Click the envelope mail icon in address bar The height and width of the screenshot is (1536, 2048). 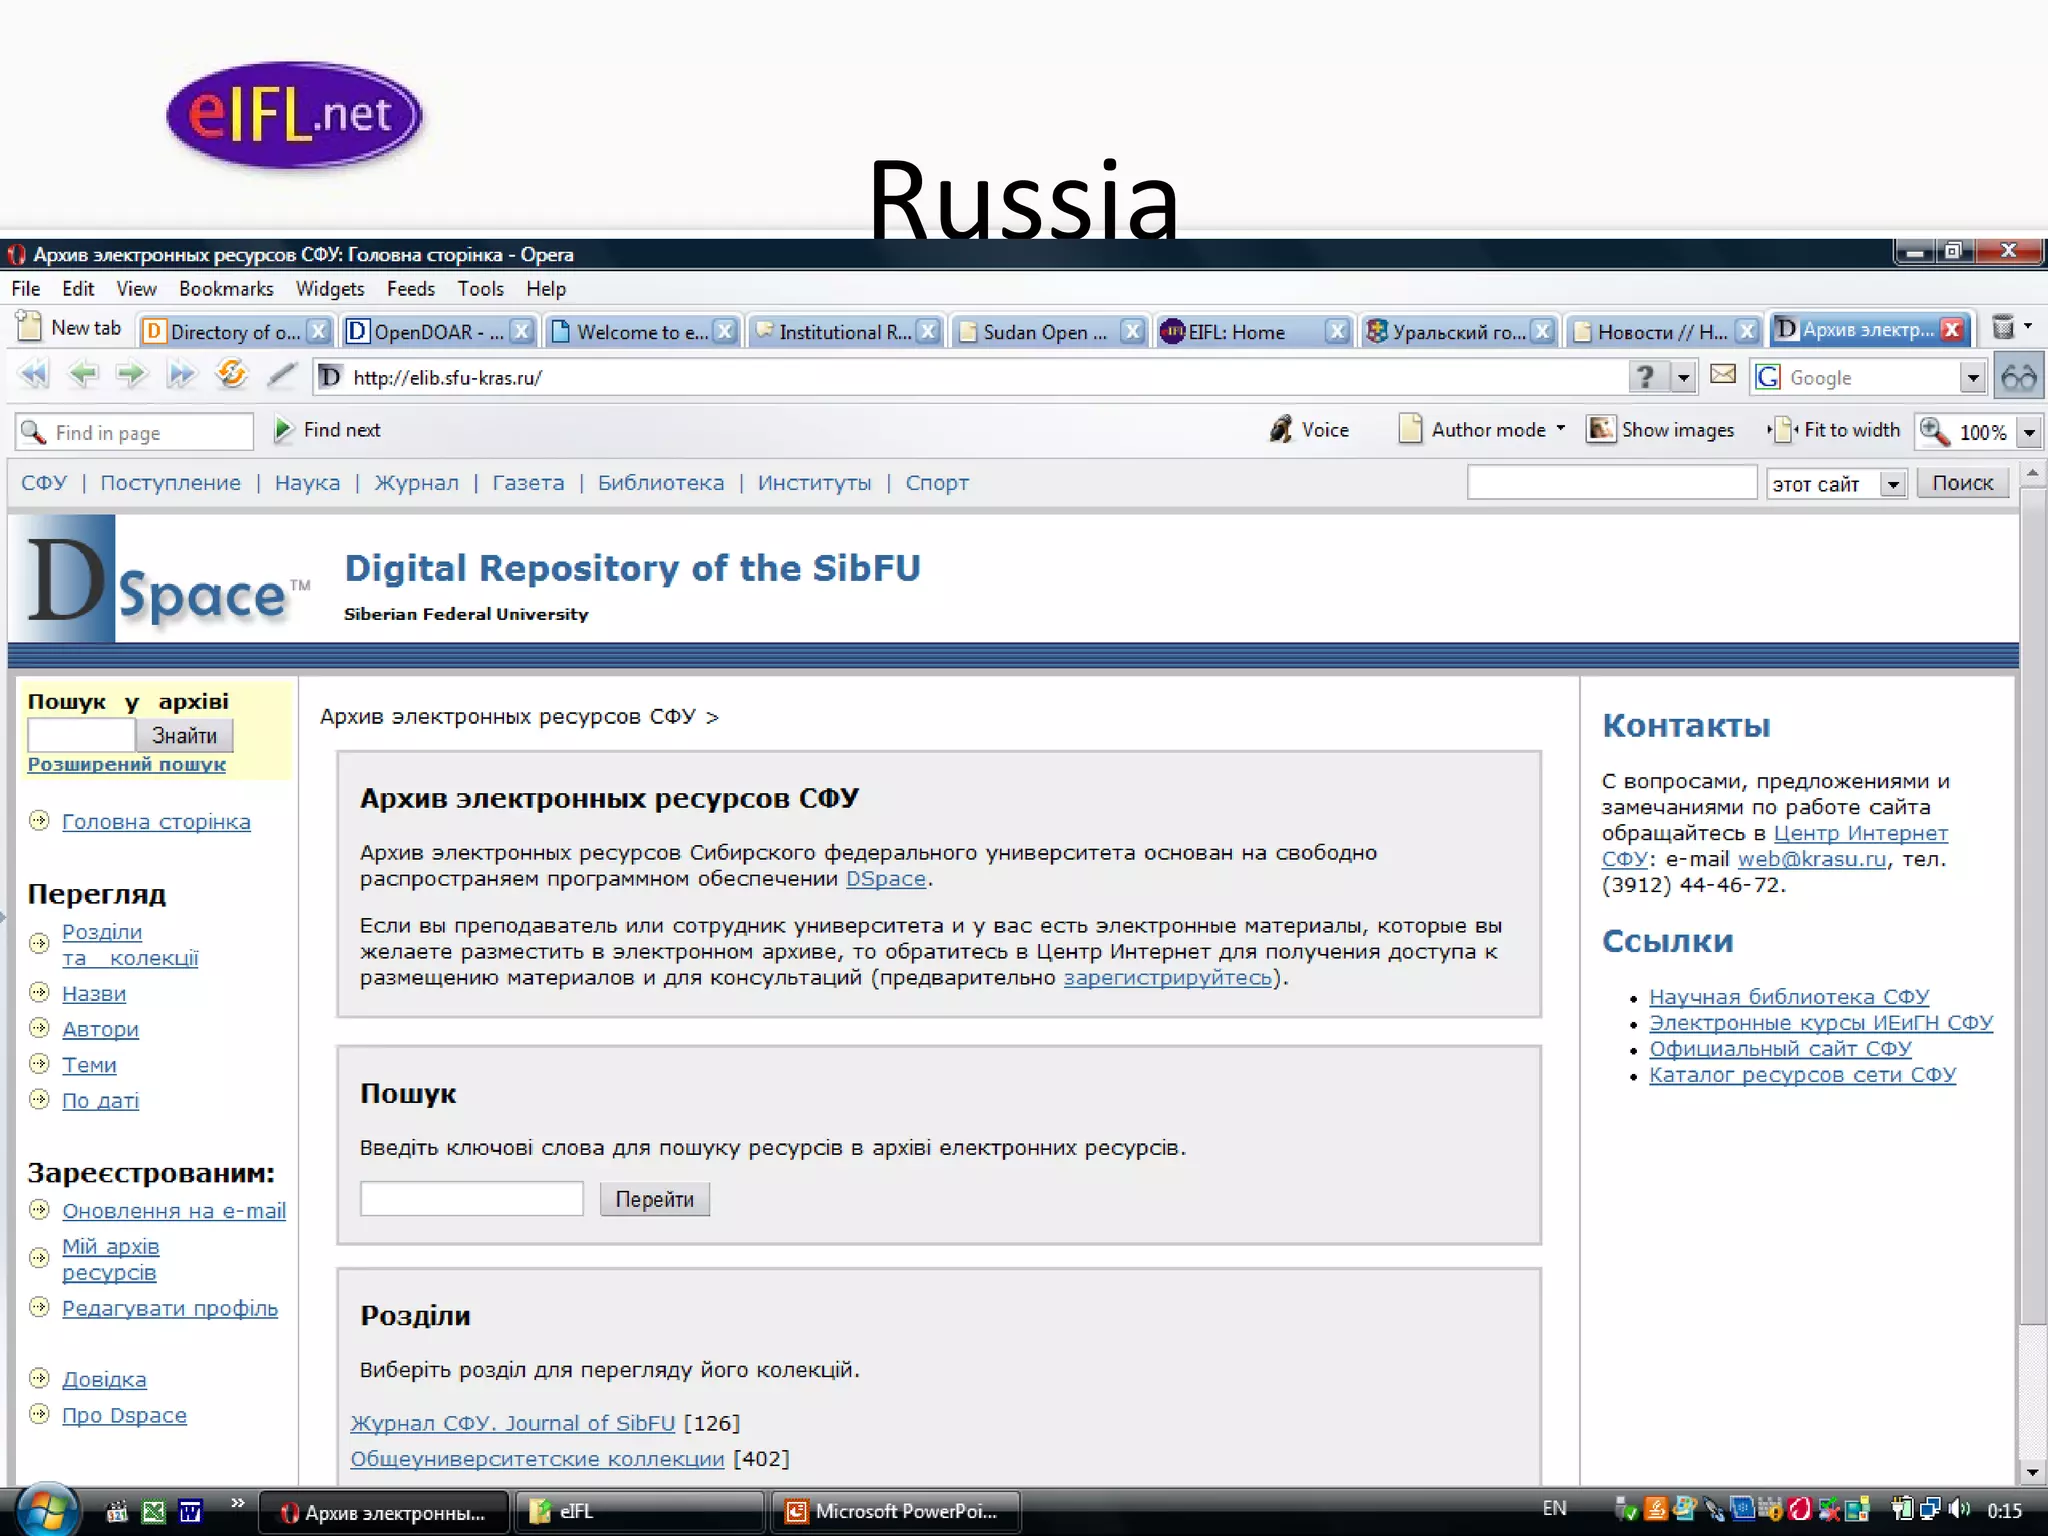tap(1723, 375)
